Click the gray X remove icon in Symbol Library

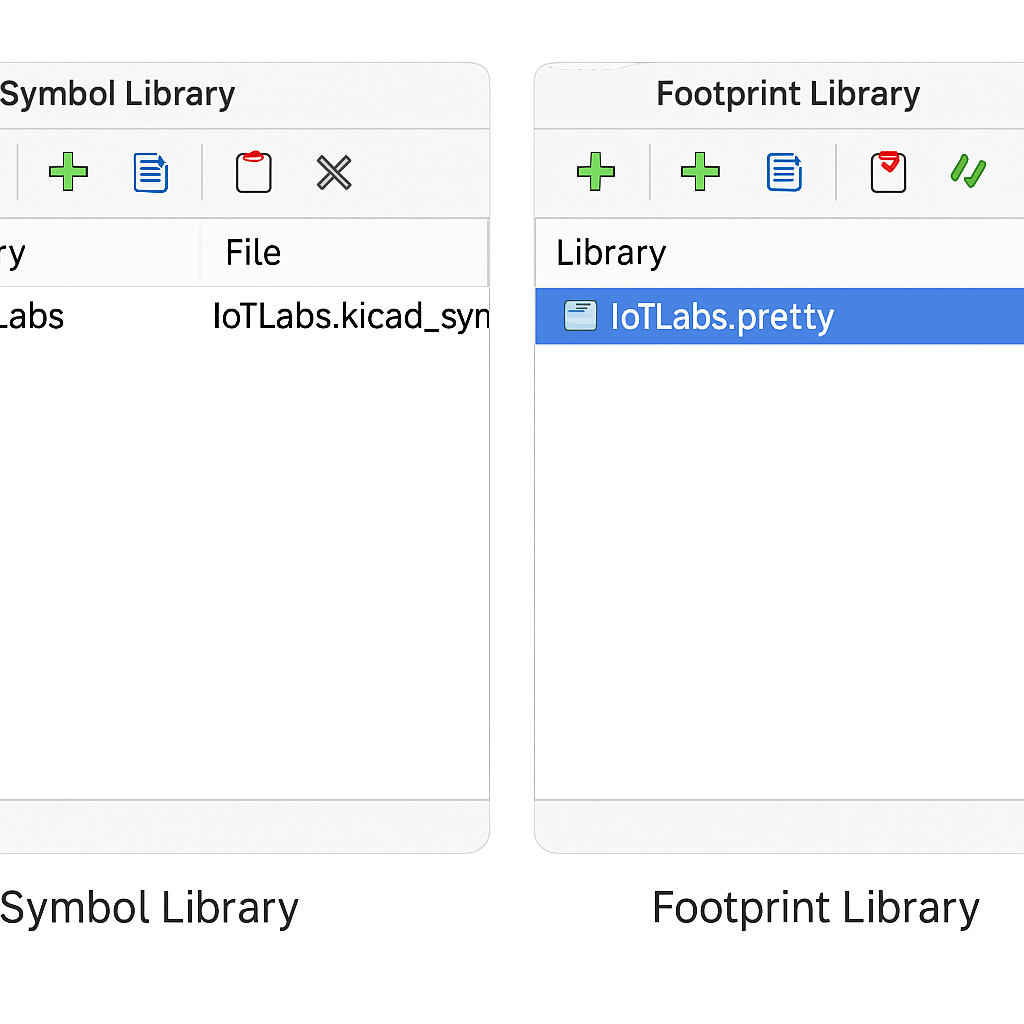click(334, 173)
